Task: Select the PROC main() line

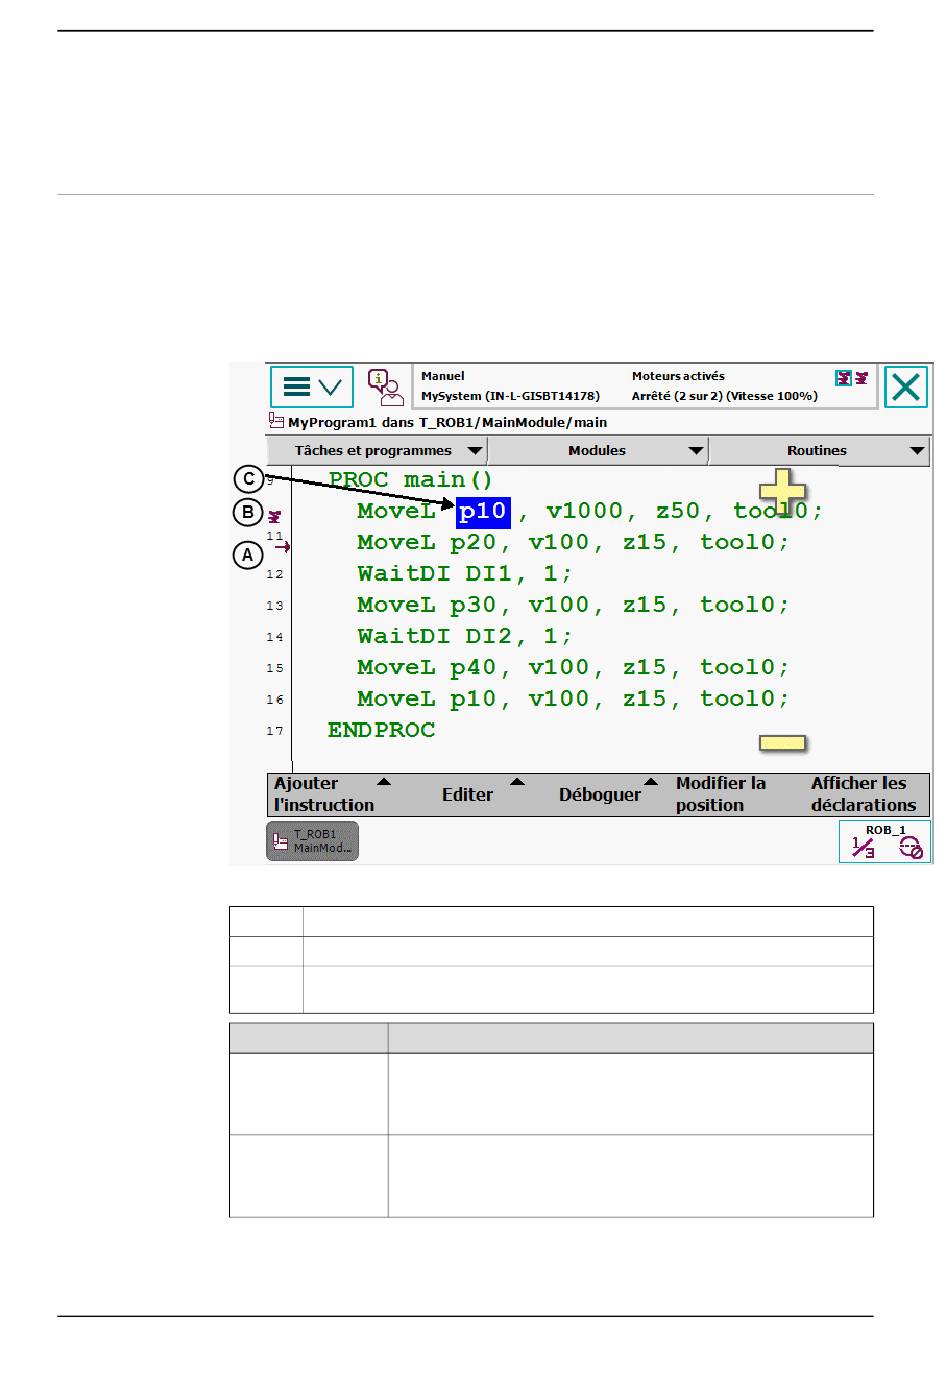Action: [411, 480]
